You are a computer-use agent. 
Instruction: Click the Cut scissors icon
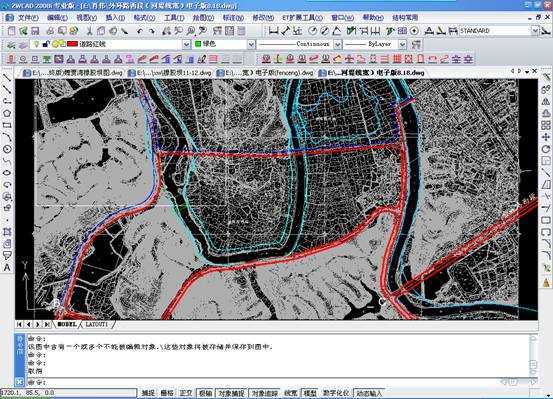[90, 31]
